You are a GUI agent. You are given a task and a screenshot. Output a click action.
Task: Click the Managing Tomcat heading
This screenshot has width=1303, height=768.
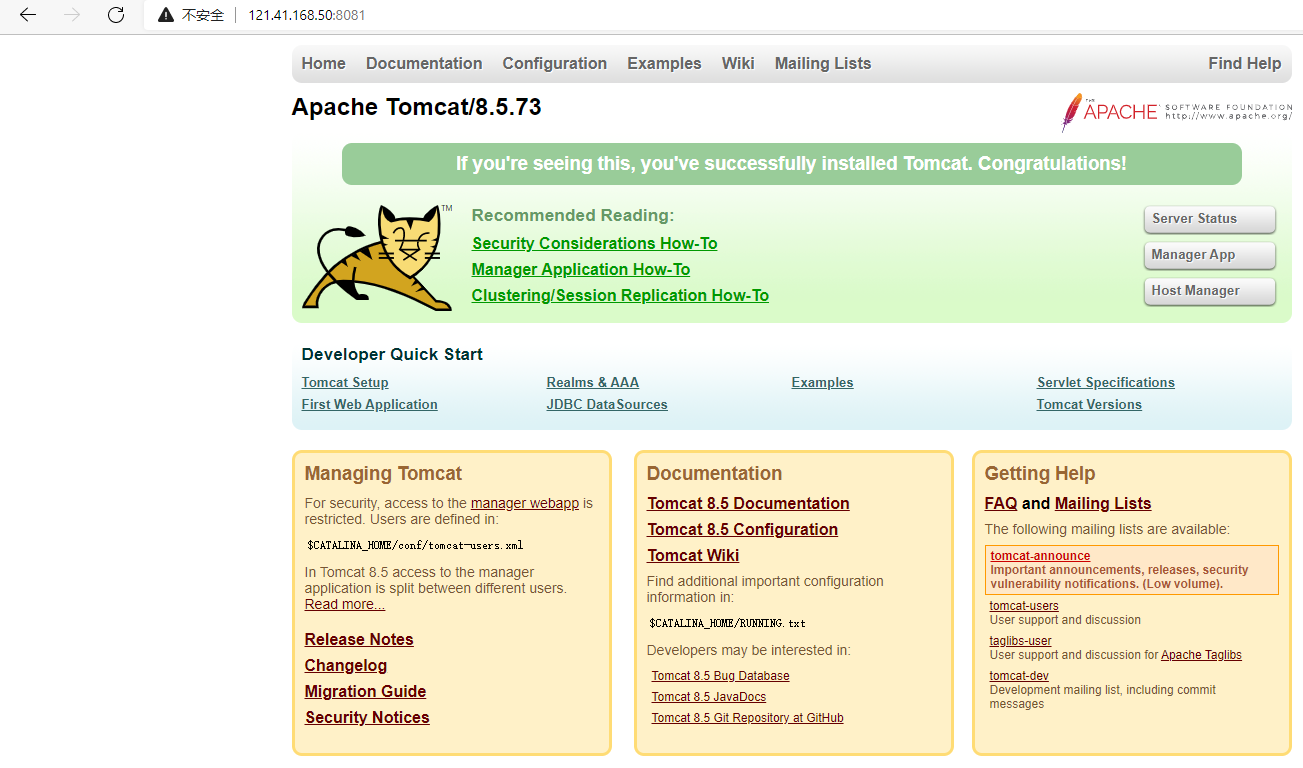coord(383,474)
